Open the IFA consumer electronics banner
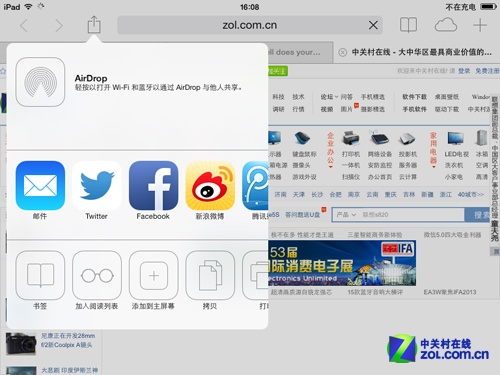 [342, 263]
